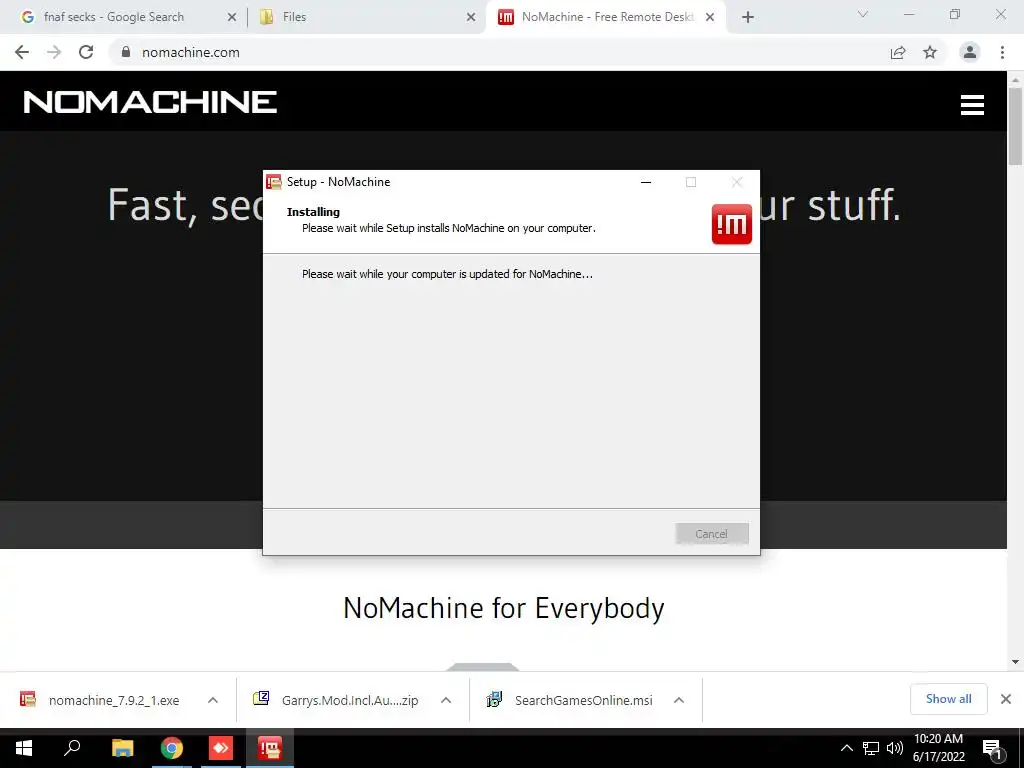Open taskbar search magnifier

[x=72, y=748]
